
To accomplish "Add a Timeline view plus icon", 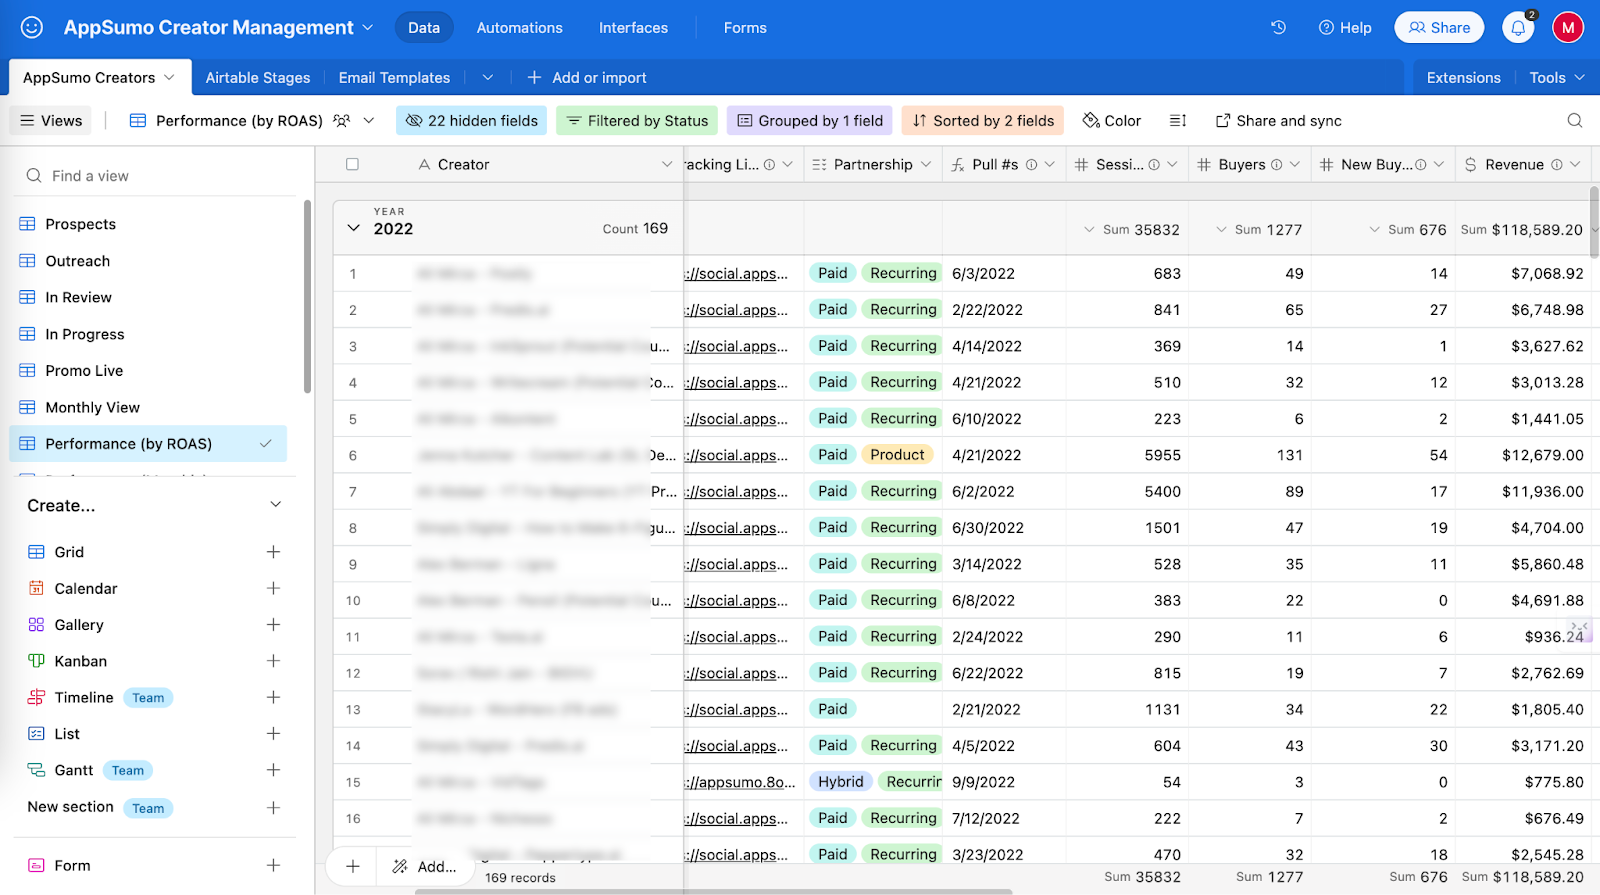I will coord(273,697).
